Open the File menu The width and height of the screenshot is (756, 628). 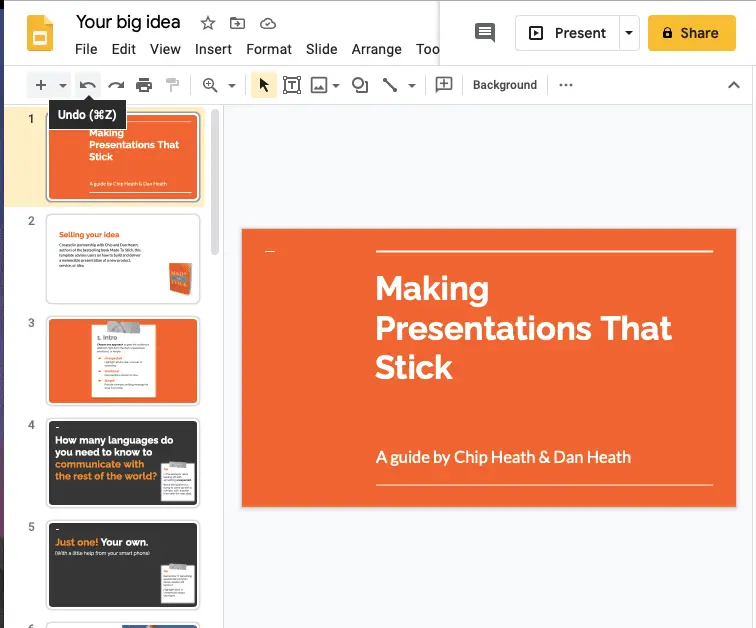(x=86, y=49)
